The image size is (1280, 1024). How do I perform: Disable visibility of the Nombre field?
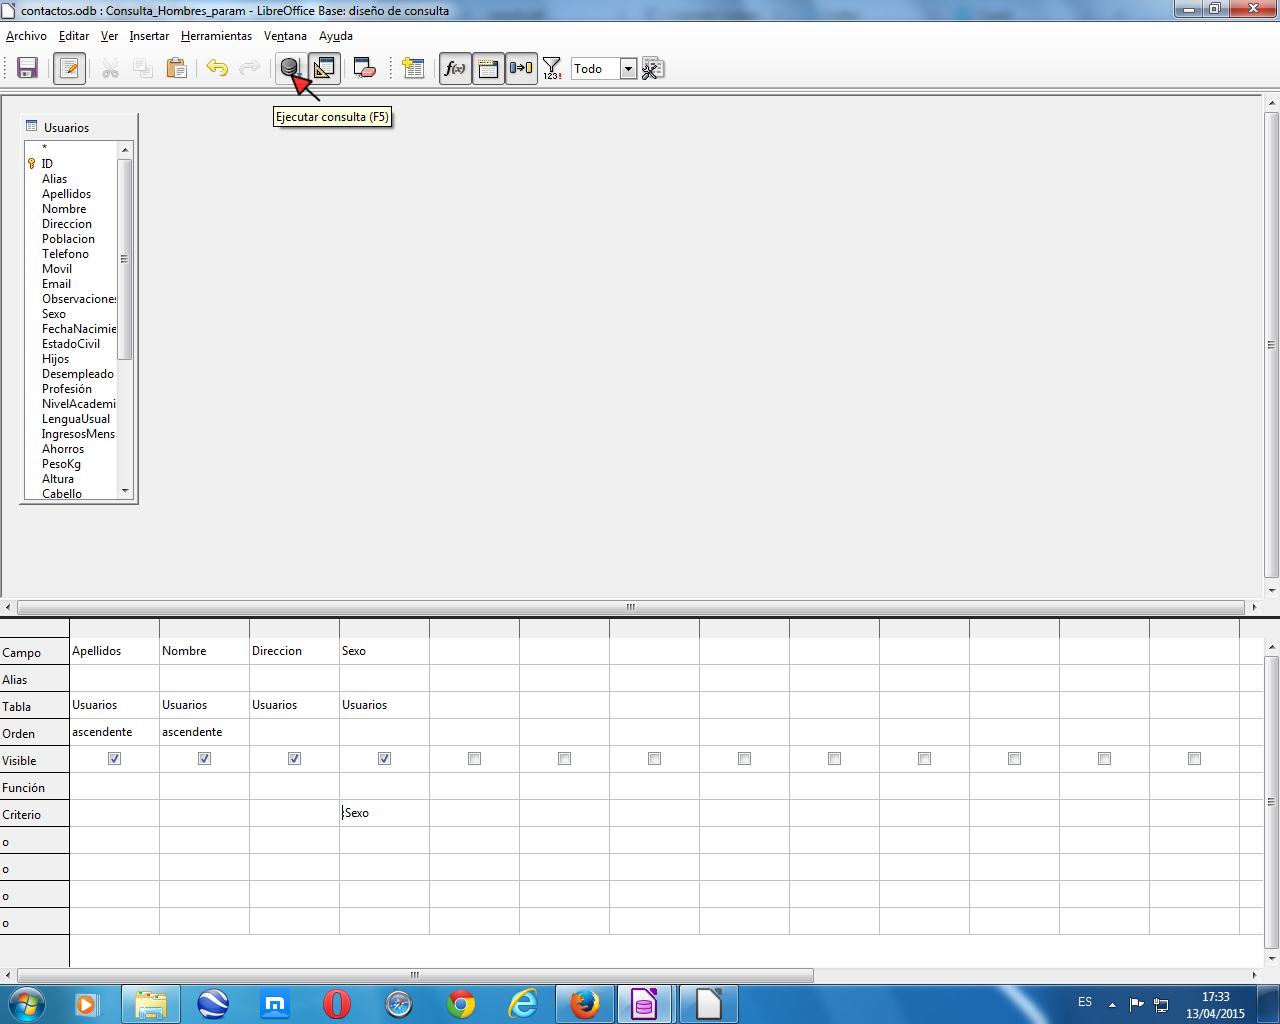[204, 758]
